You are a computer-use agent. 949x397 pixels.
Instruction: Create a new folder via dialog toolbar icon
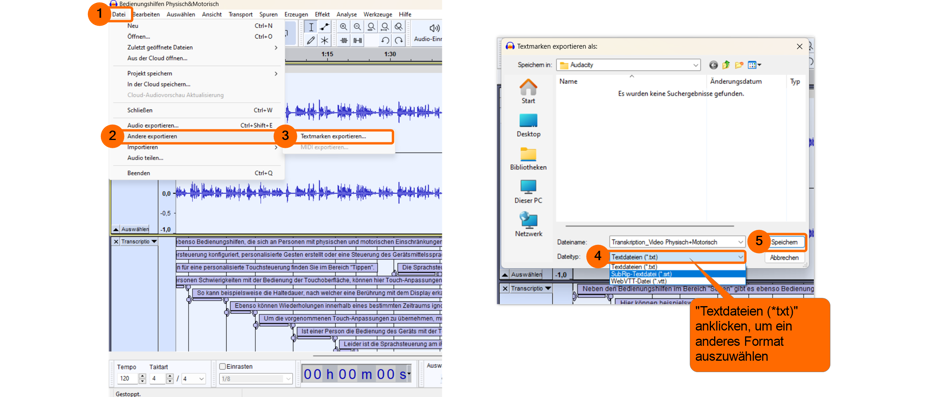738,65
